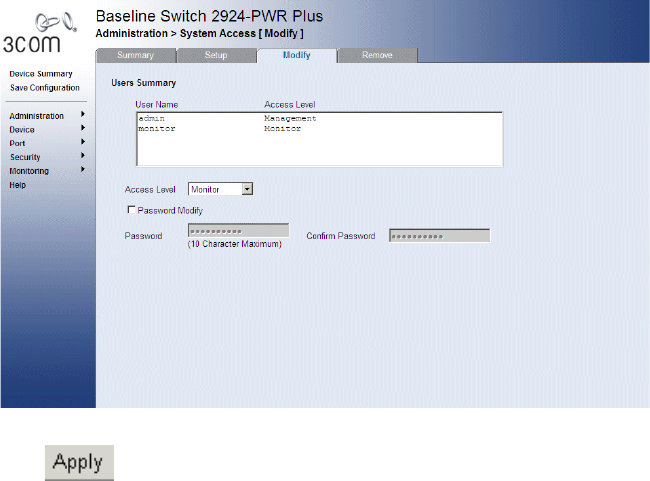This screenshot has height=481, width=650.
Task: Open the Monitoring menu
Action: (x=29, y=171)
